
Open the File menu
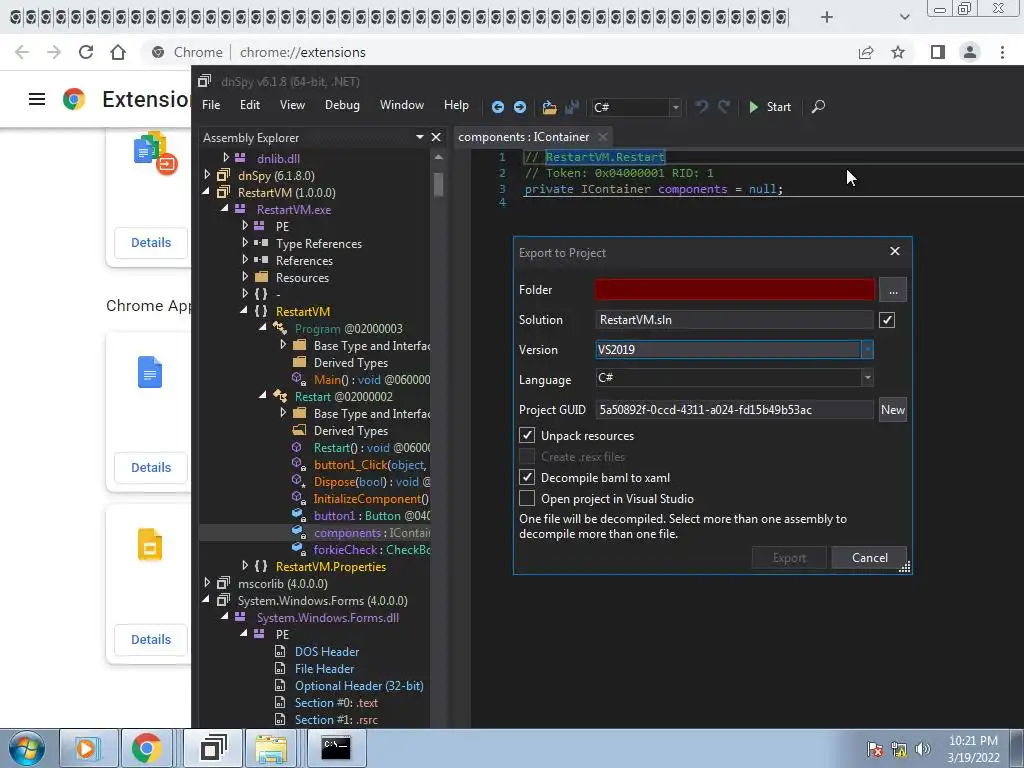211,105
